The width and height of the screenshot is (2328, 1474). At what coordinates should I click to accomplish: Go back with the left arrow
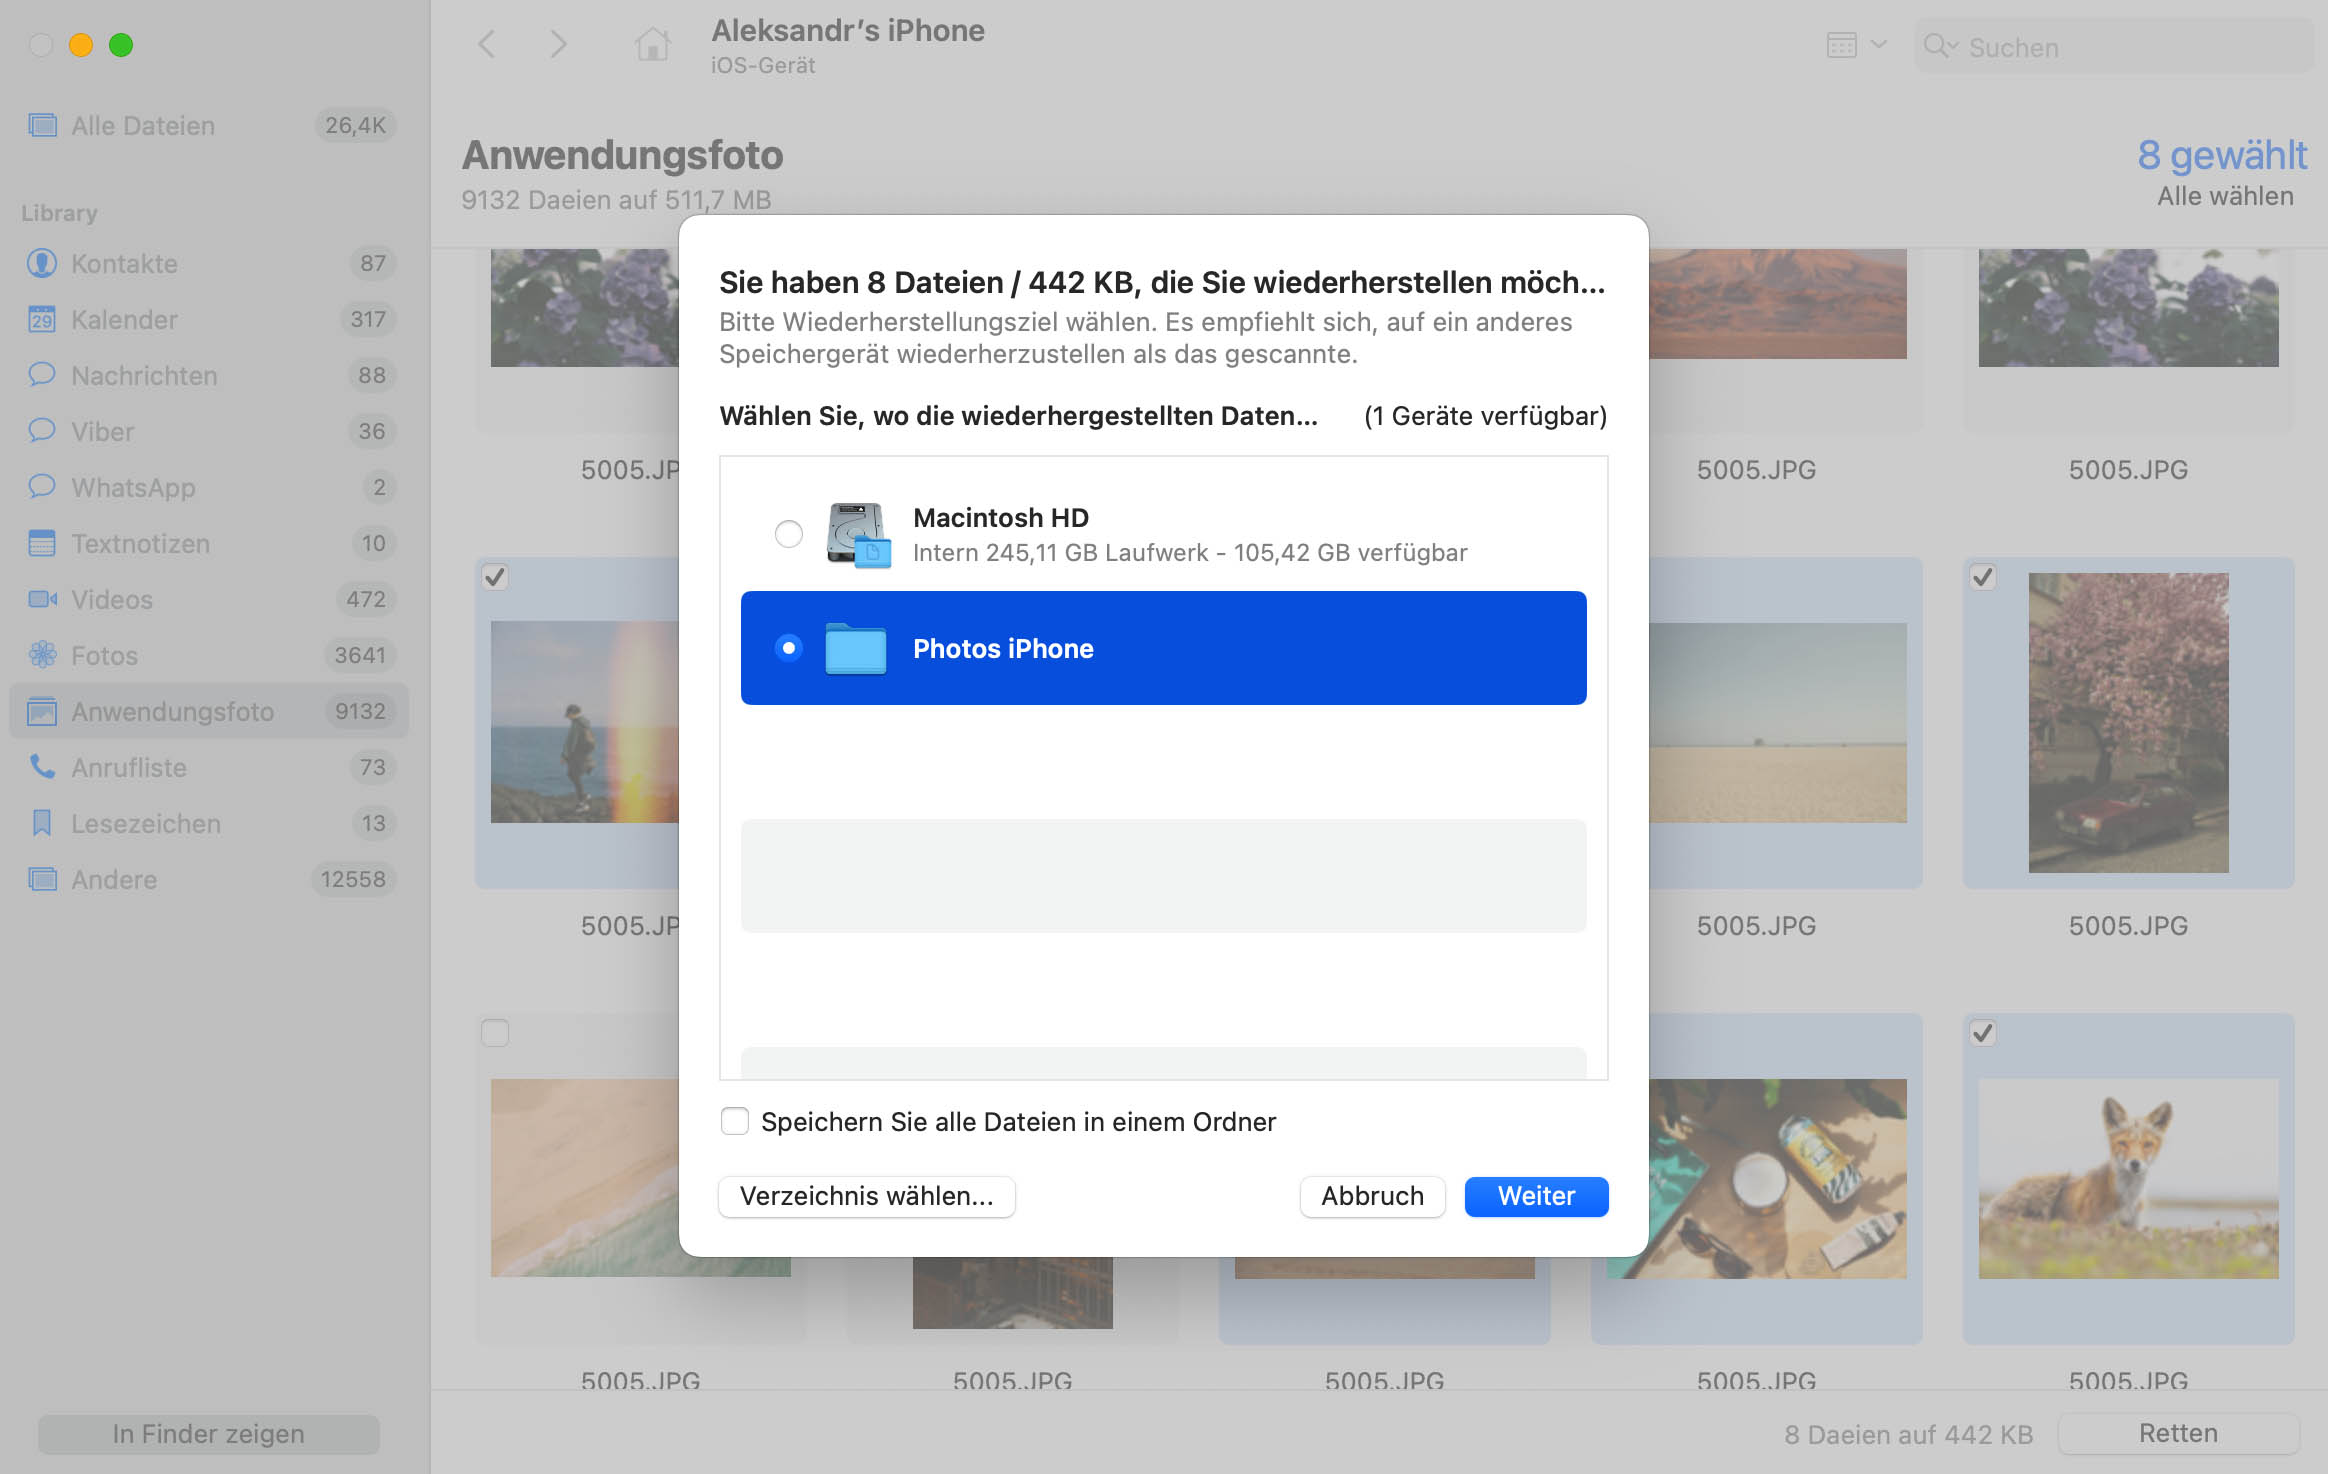(487, 45)
